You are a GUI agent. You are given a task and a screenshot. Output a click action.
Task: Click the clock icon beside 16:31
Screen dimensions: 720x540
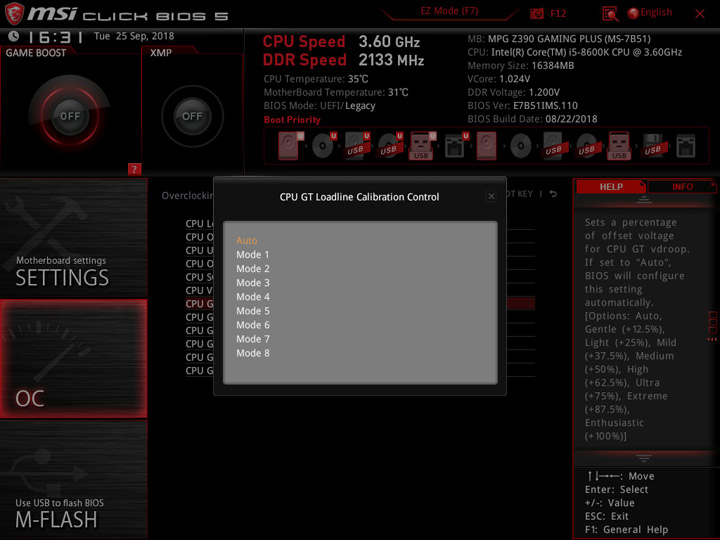pos(13,36)
